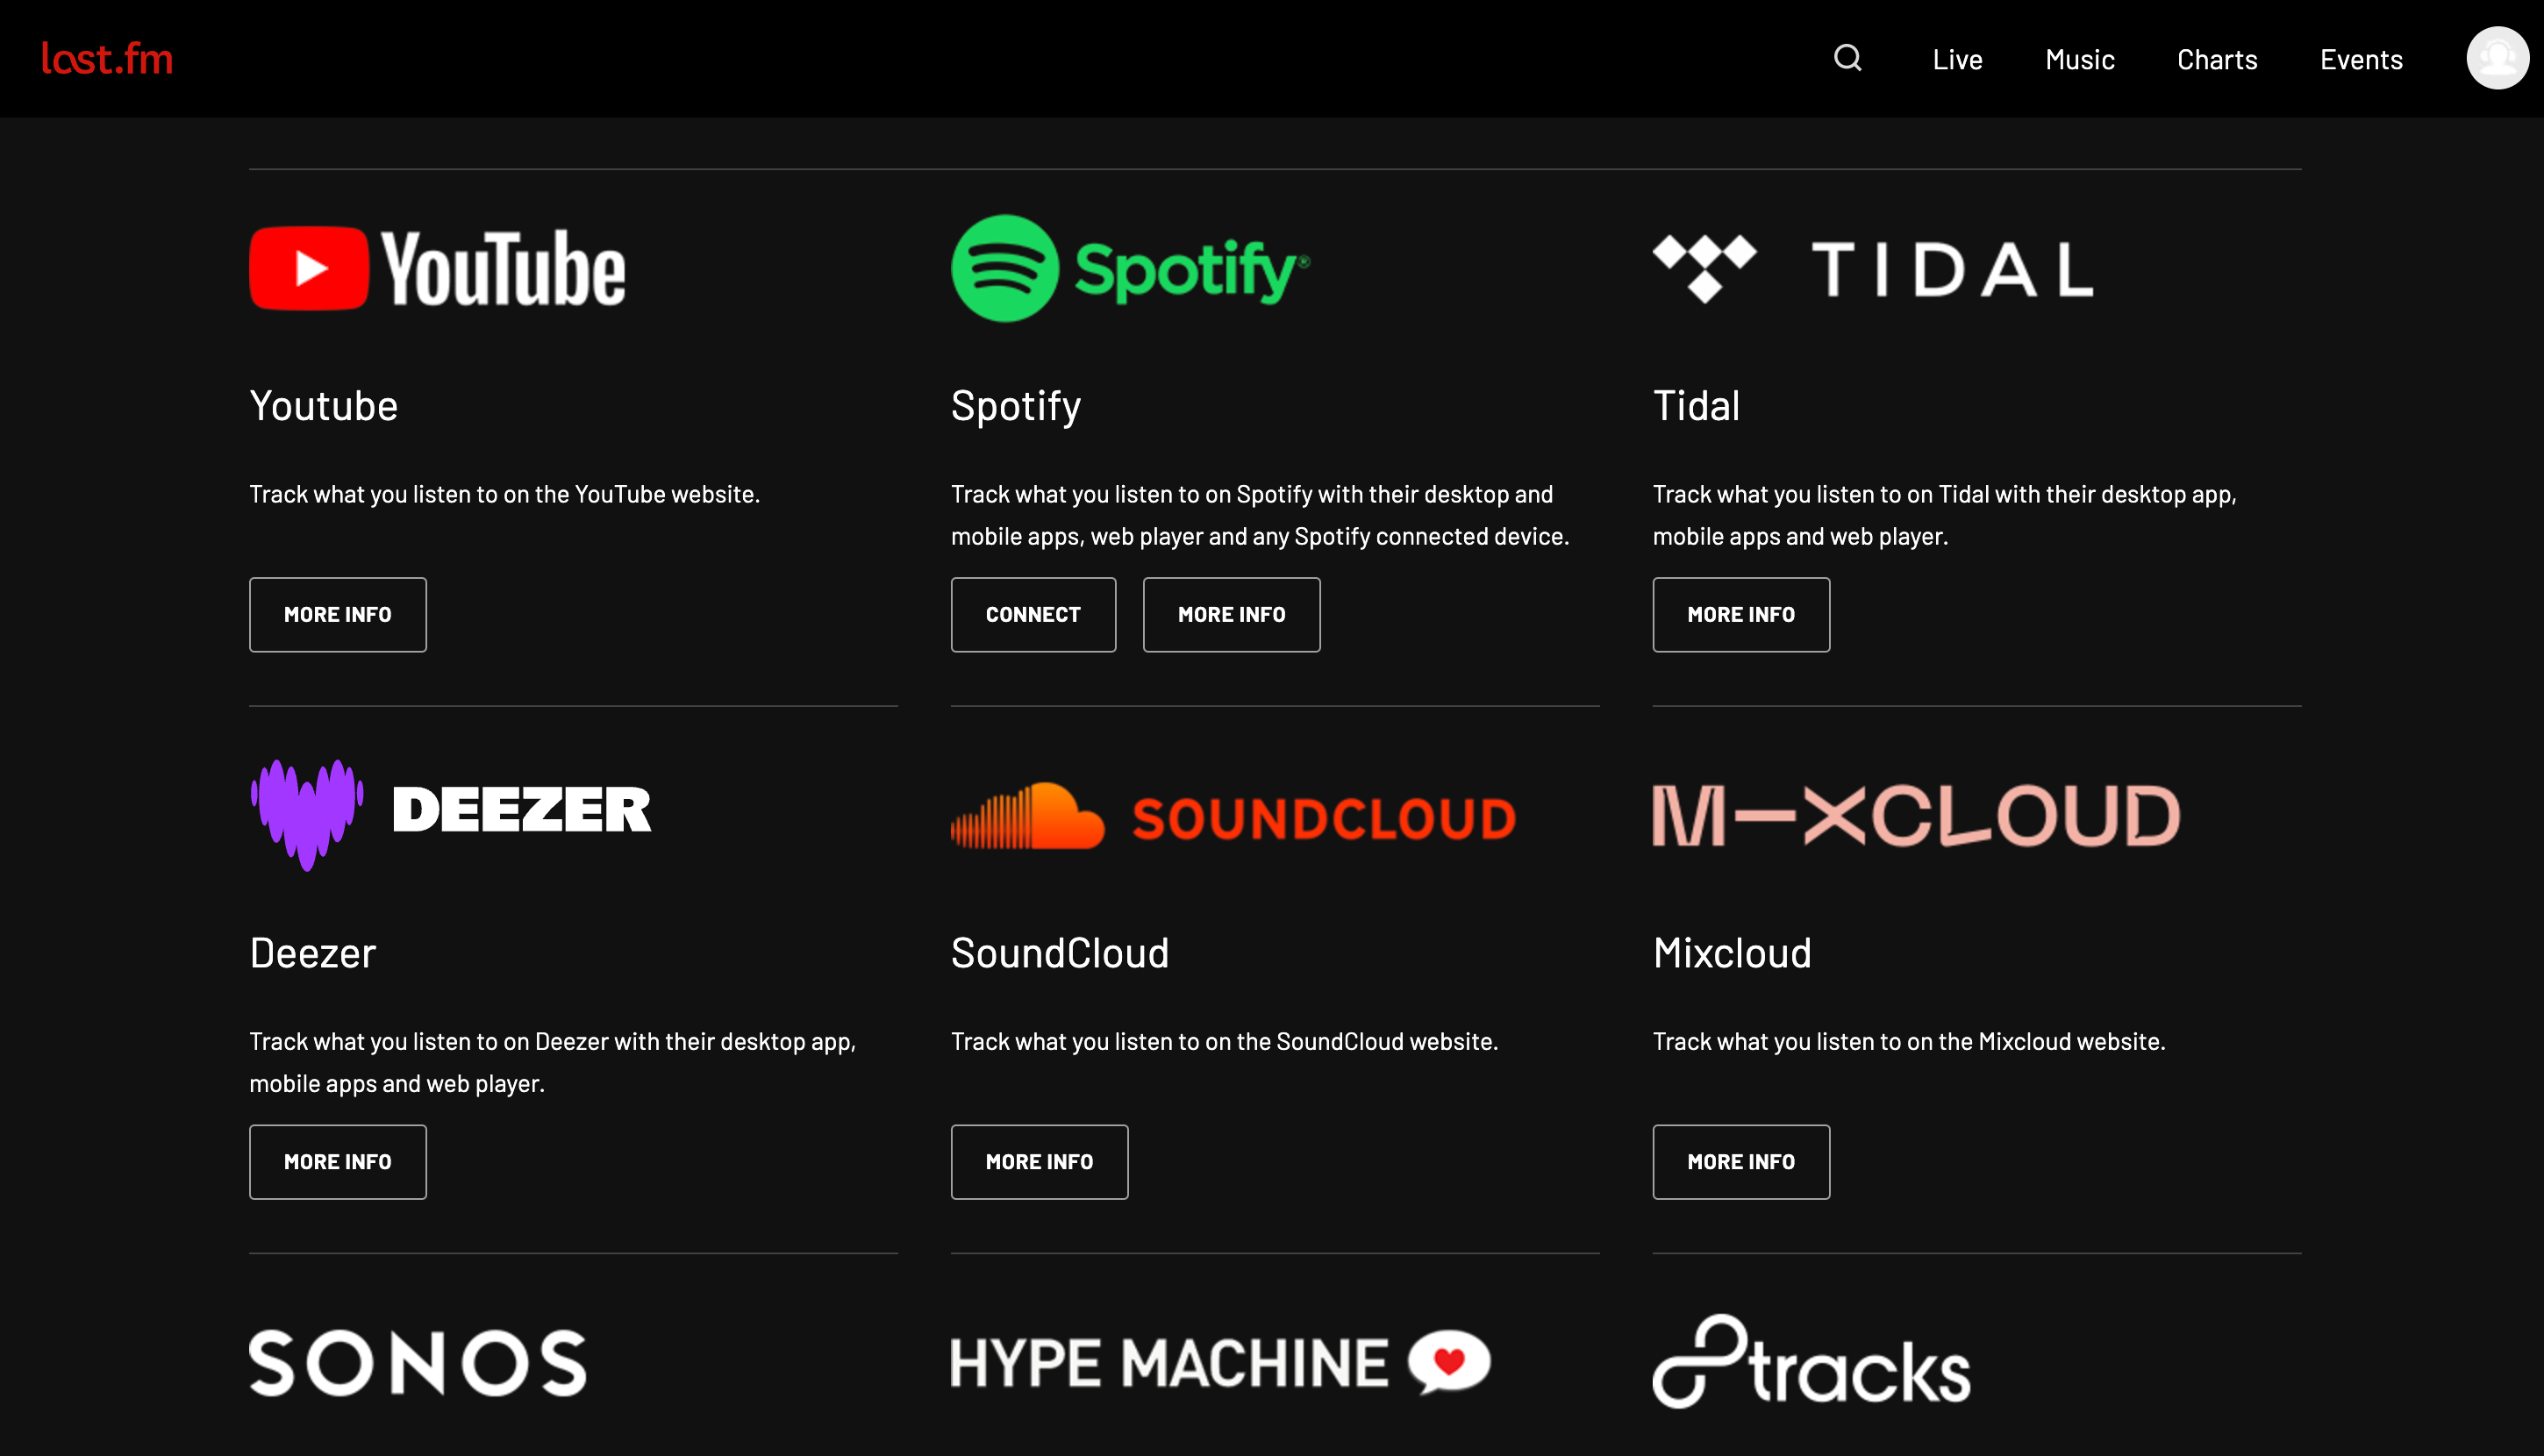Click the Events navigation menu item
The width and height of the screenshot is (2544, 1456).
(x=2361, y=58)
